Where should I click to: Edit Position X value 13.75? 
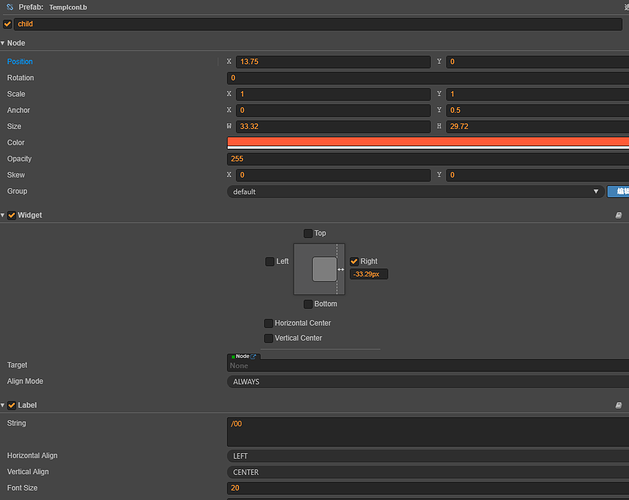(333, 62)
